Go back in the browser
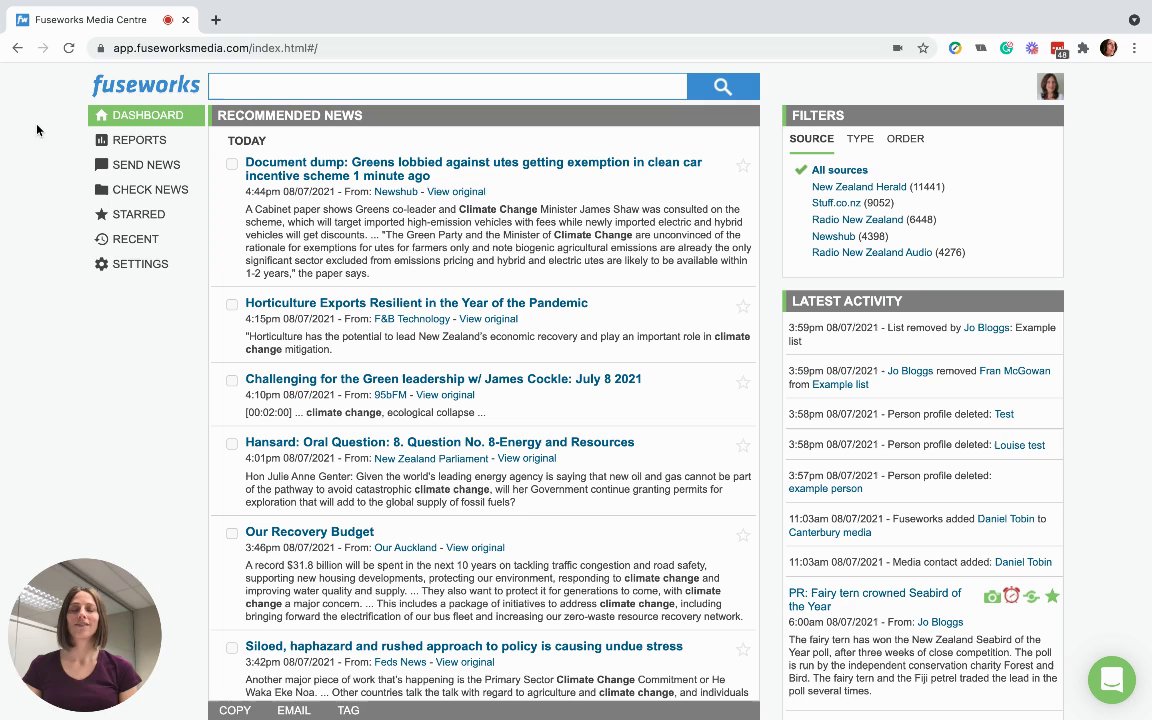Viewport: 1152px width, 720px height. pos(18,48)
